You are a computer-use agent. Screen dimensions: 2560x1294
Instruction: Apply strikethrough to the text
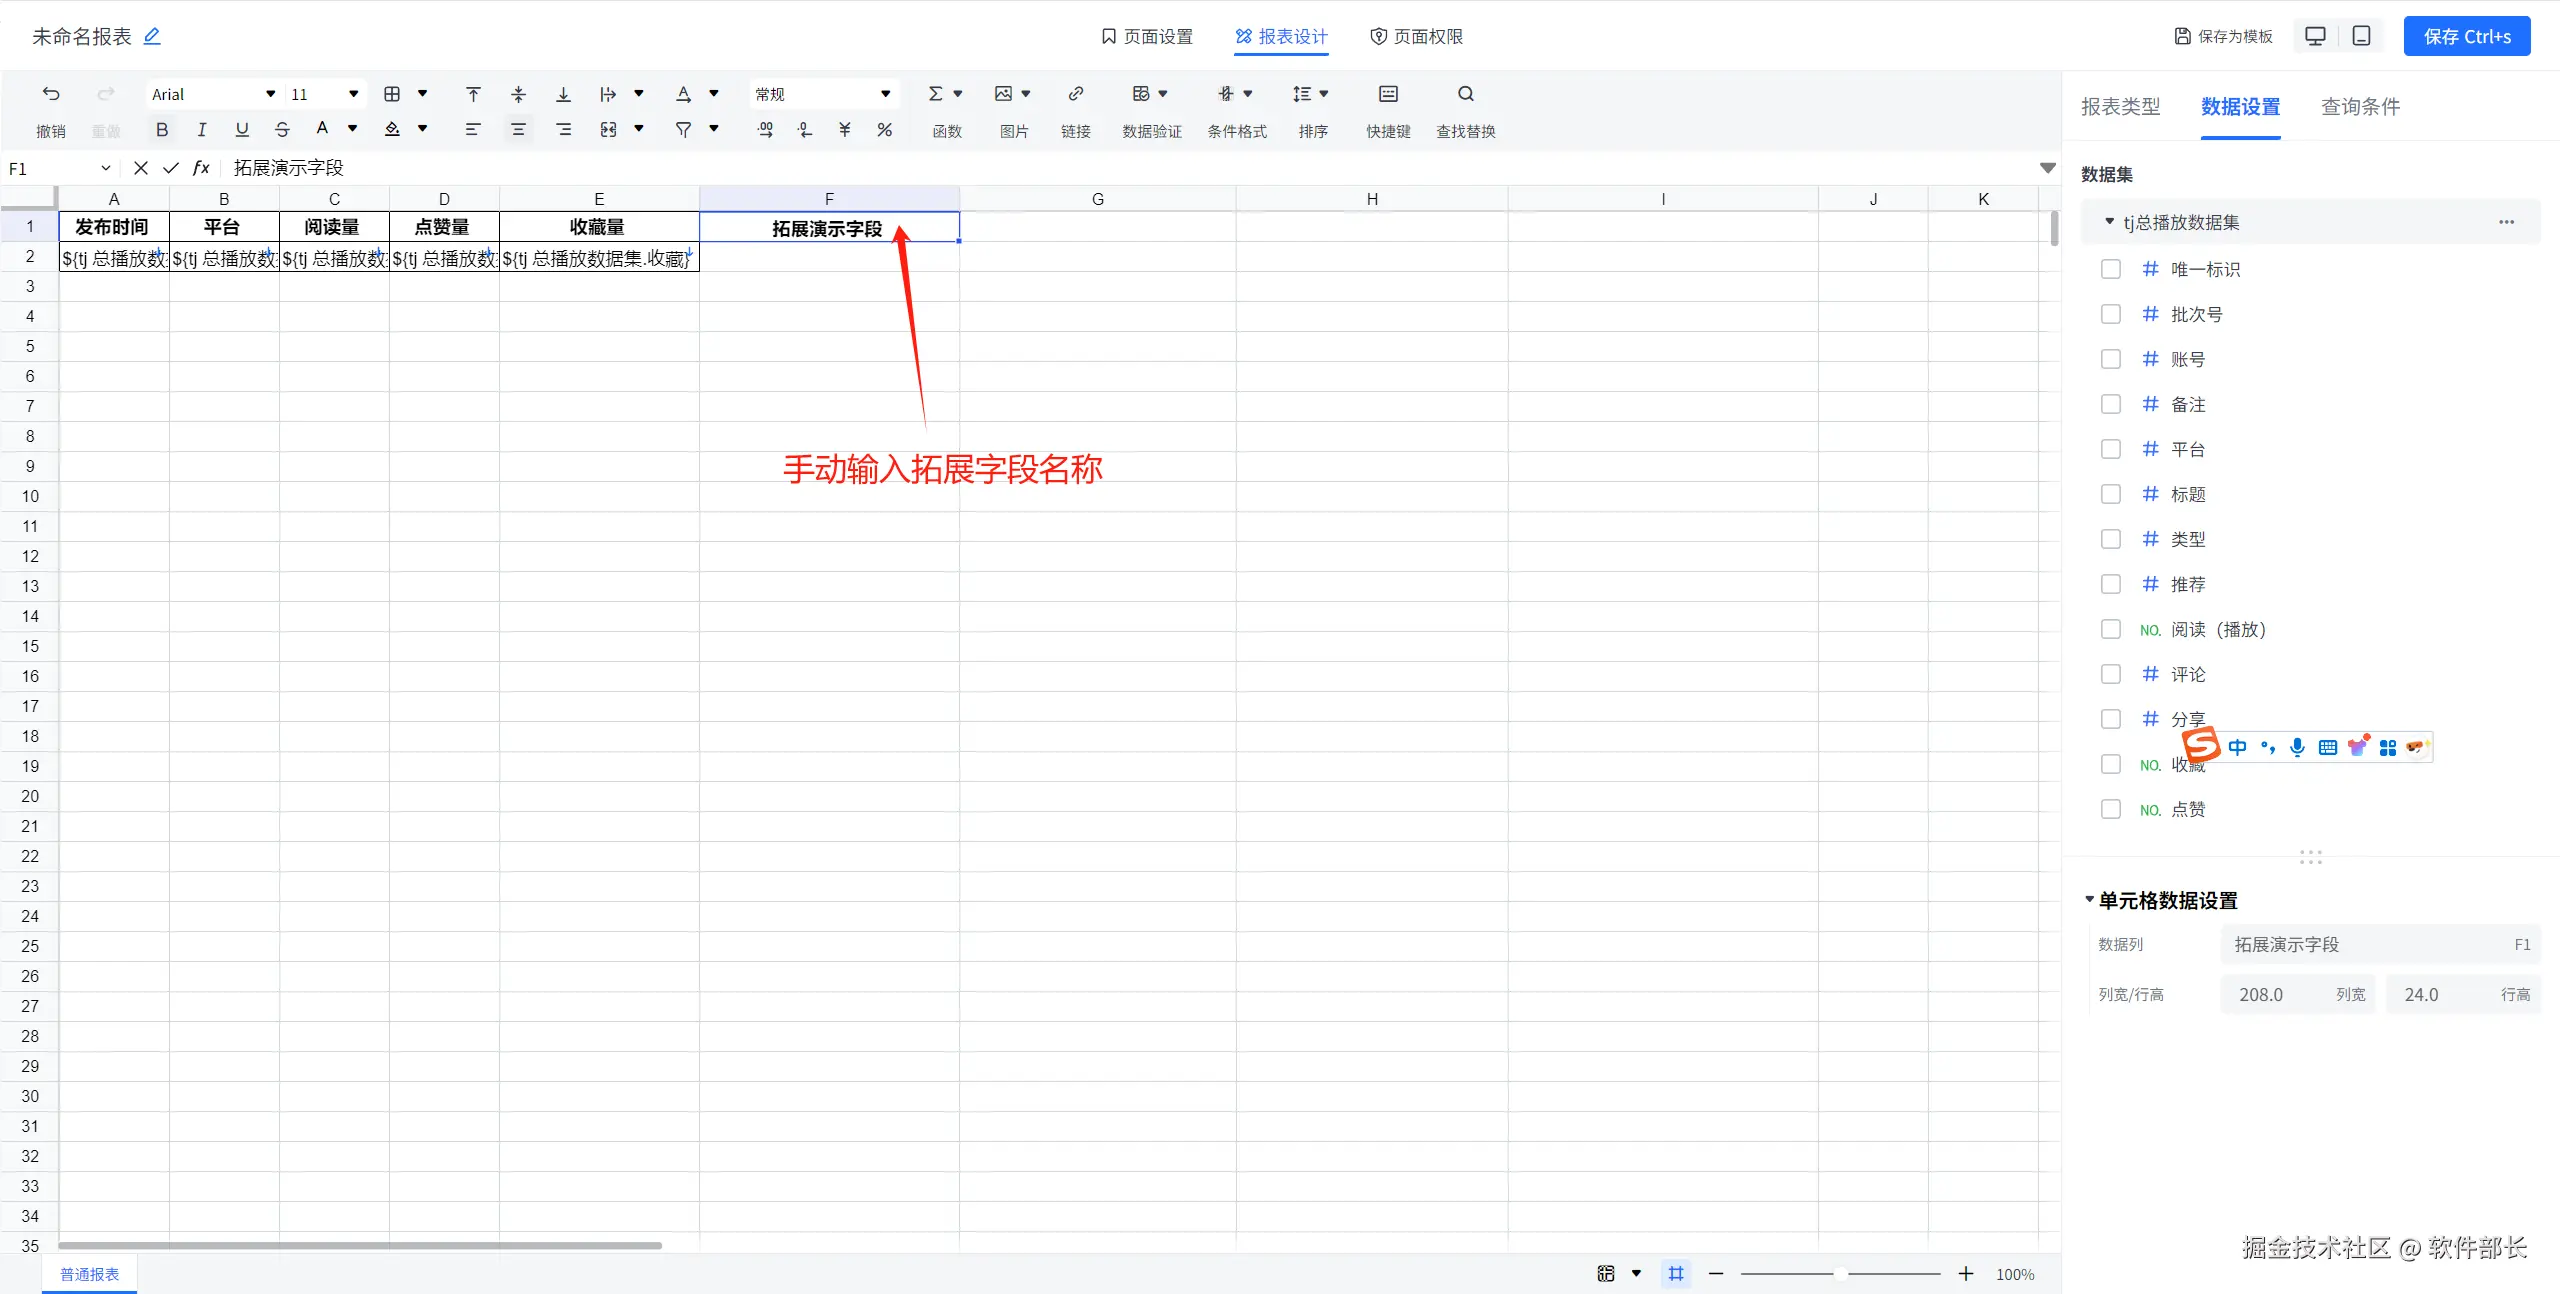[x=282, y=129]
